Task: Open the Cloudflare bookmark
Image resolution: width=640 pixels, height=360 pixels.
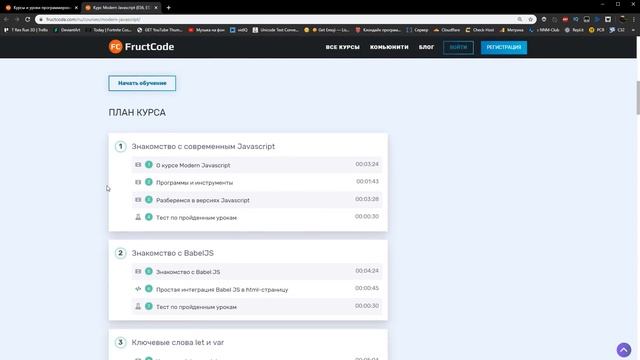Action: [447, 30]
